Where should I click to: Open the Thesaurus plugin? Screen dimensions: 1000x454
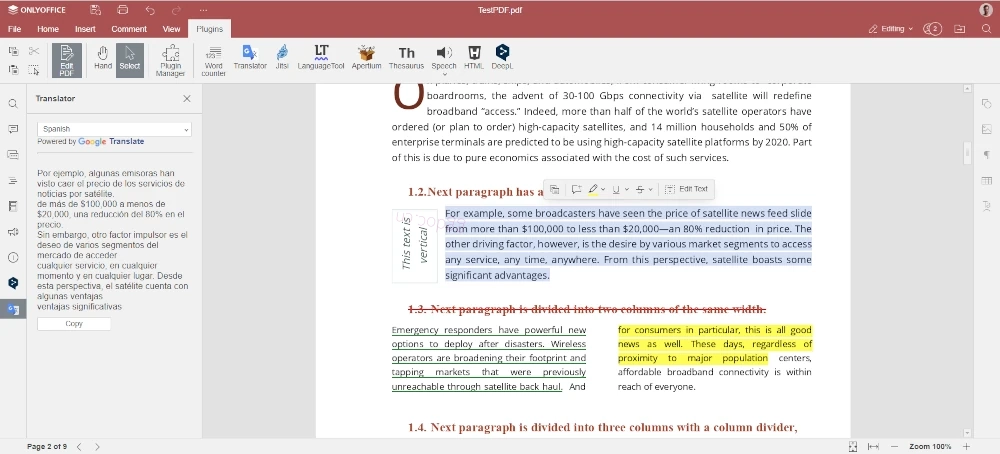[x=406, y=57]
